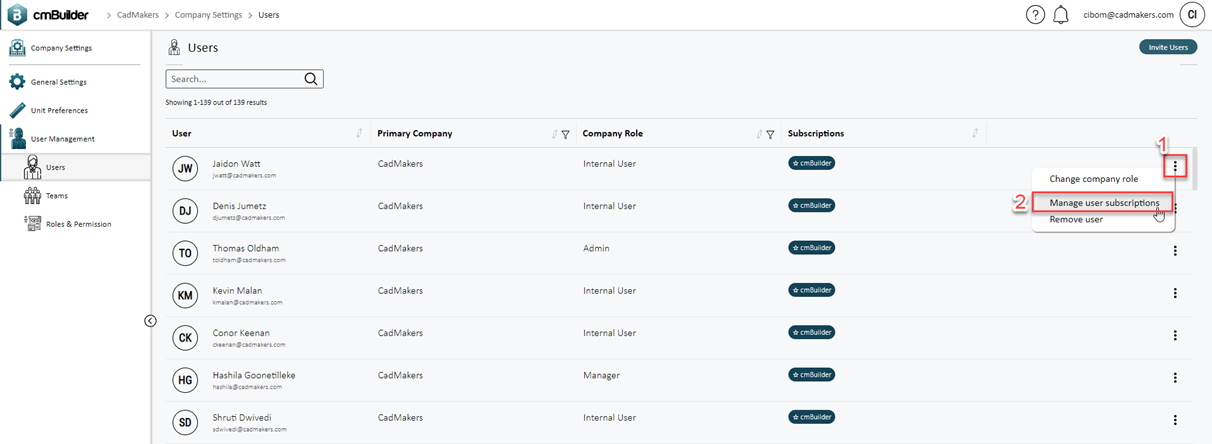This screenshot has width=1212, height=444.
Task: Choose Manage user subscriptions from the menu
Action: pyautogui.click(x=1104, y=203)
